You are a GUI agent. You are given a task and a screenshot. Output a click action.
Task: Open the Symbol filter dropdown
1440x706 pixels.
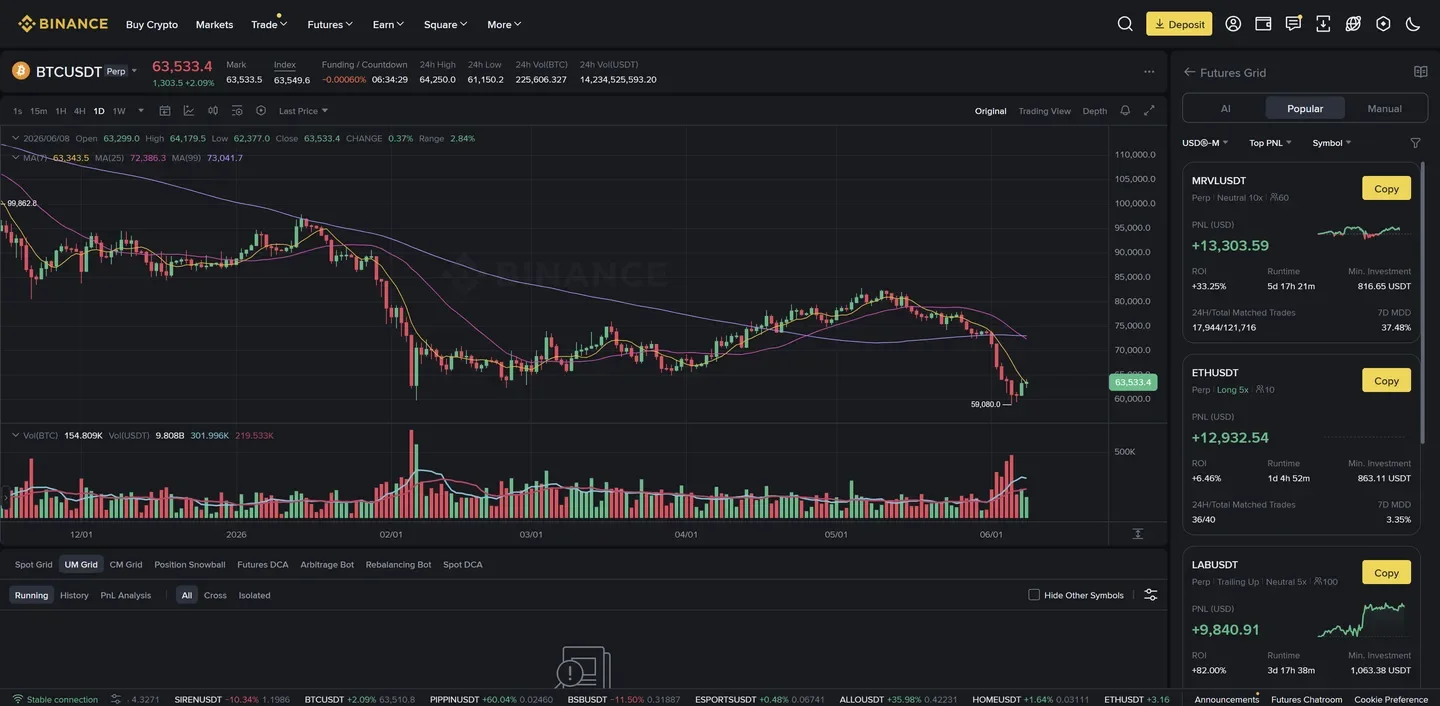coord(1332,143)
